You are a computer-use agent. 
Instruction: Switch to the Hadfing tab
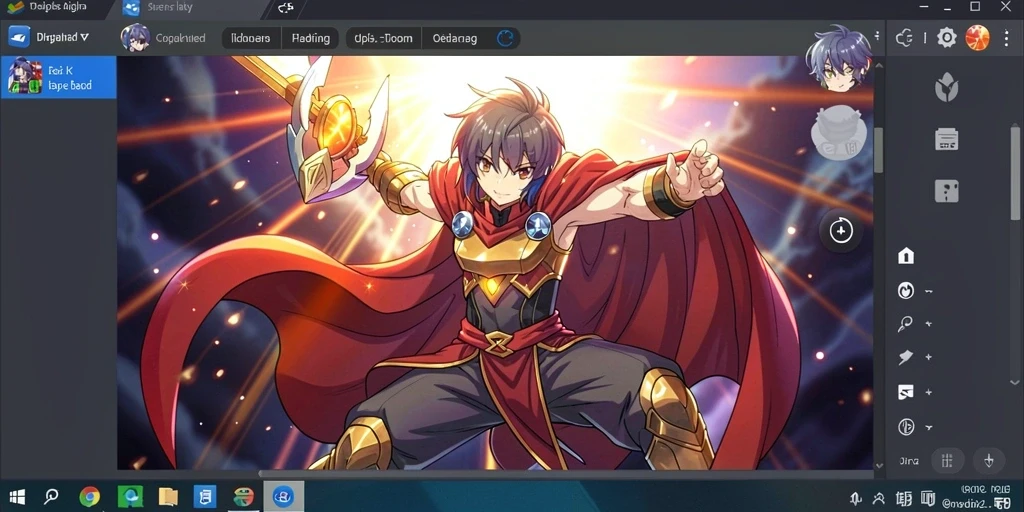(x=310, y=38)
